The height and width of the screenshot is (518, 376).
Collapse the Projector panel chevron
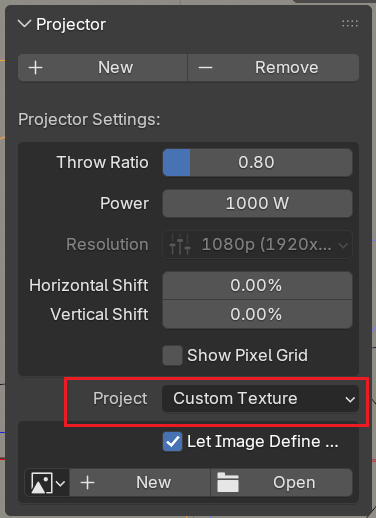coord(24,24)
